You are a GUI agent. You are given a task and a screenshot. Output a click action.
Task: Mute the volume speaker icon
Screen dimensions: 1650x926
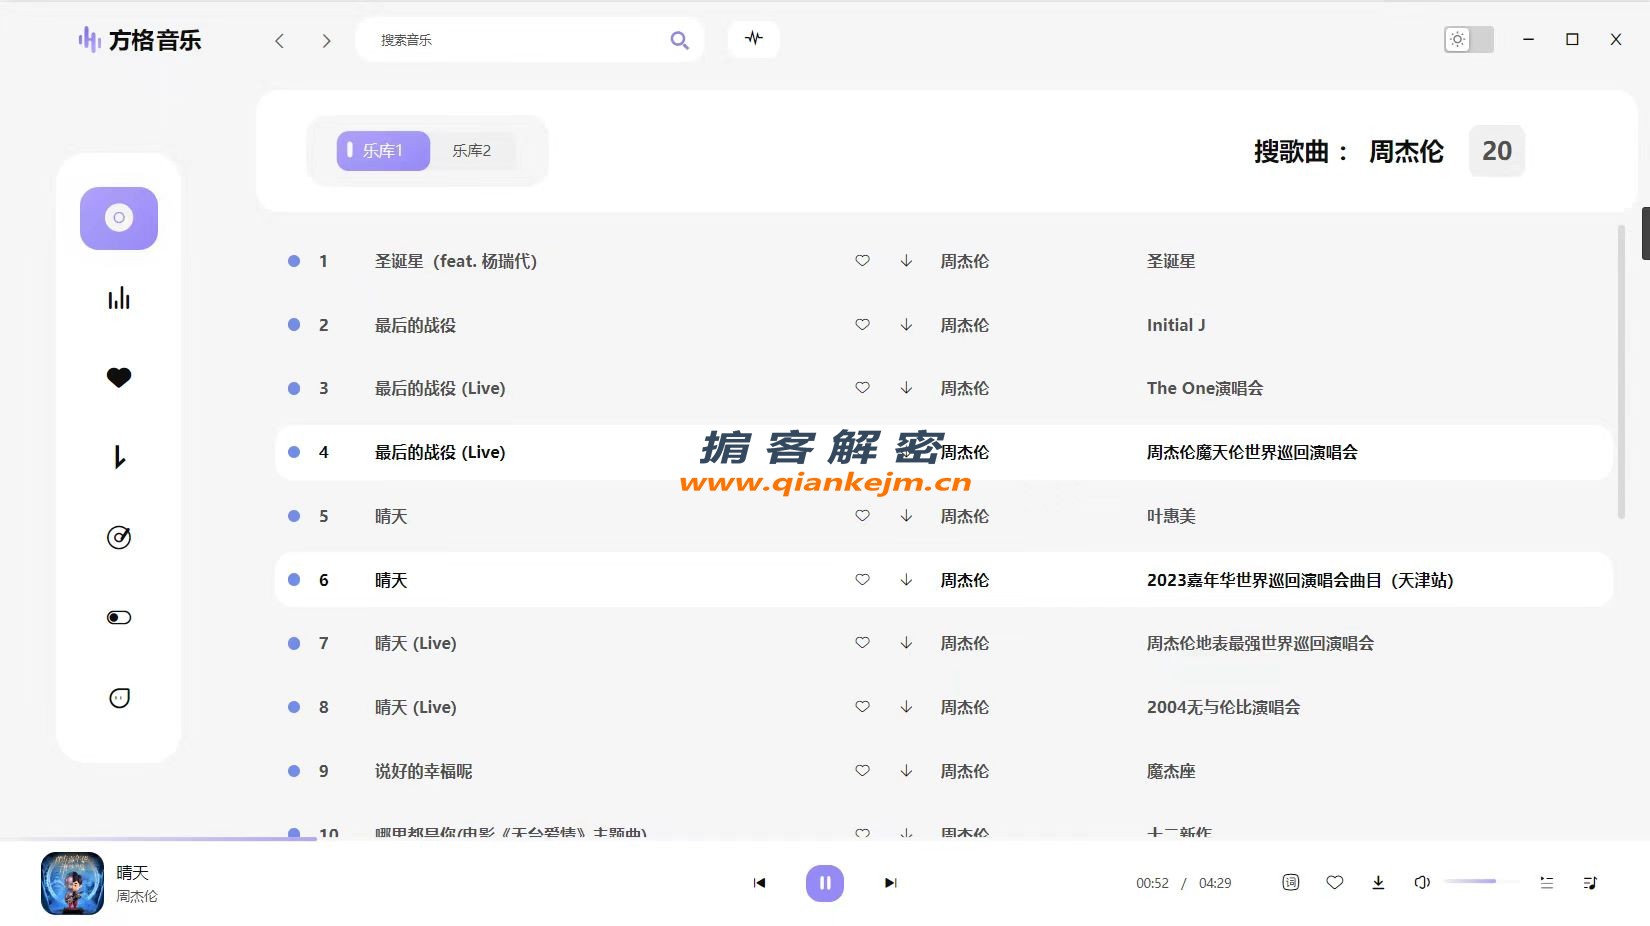pyautogui.click(x=1422, y=882)
